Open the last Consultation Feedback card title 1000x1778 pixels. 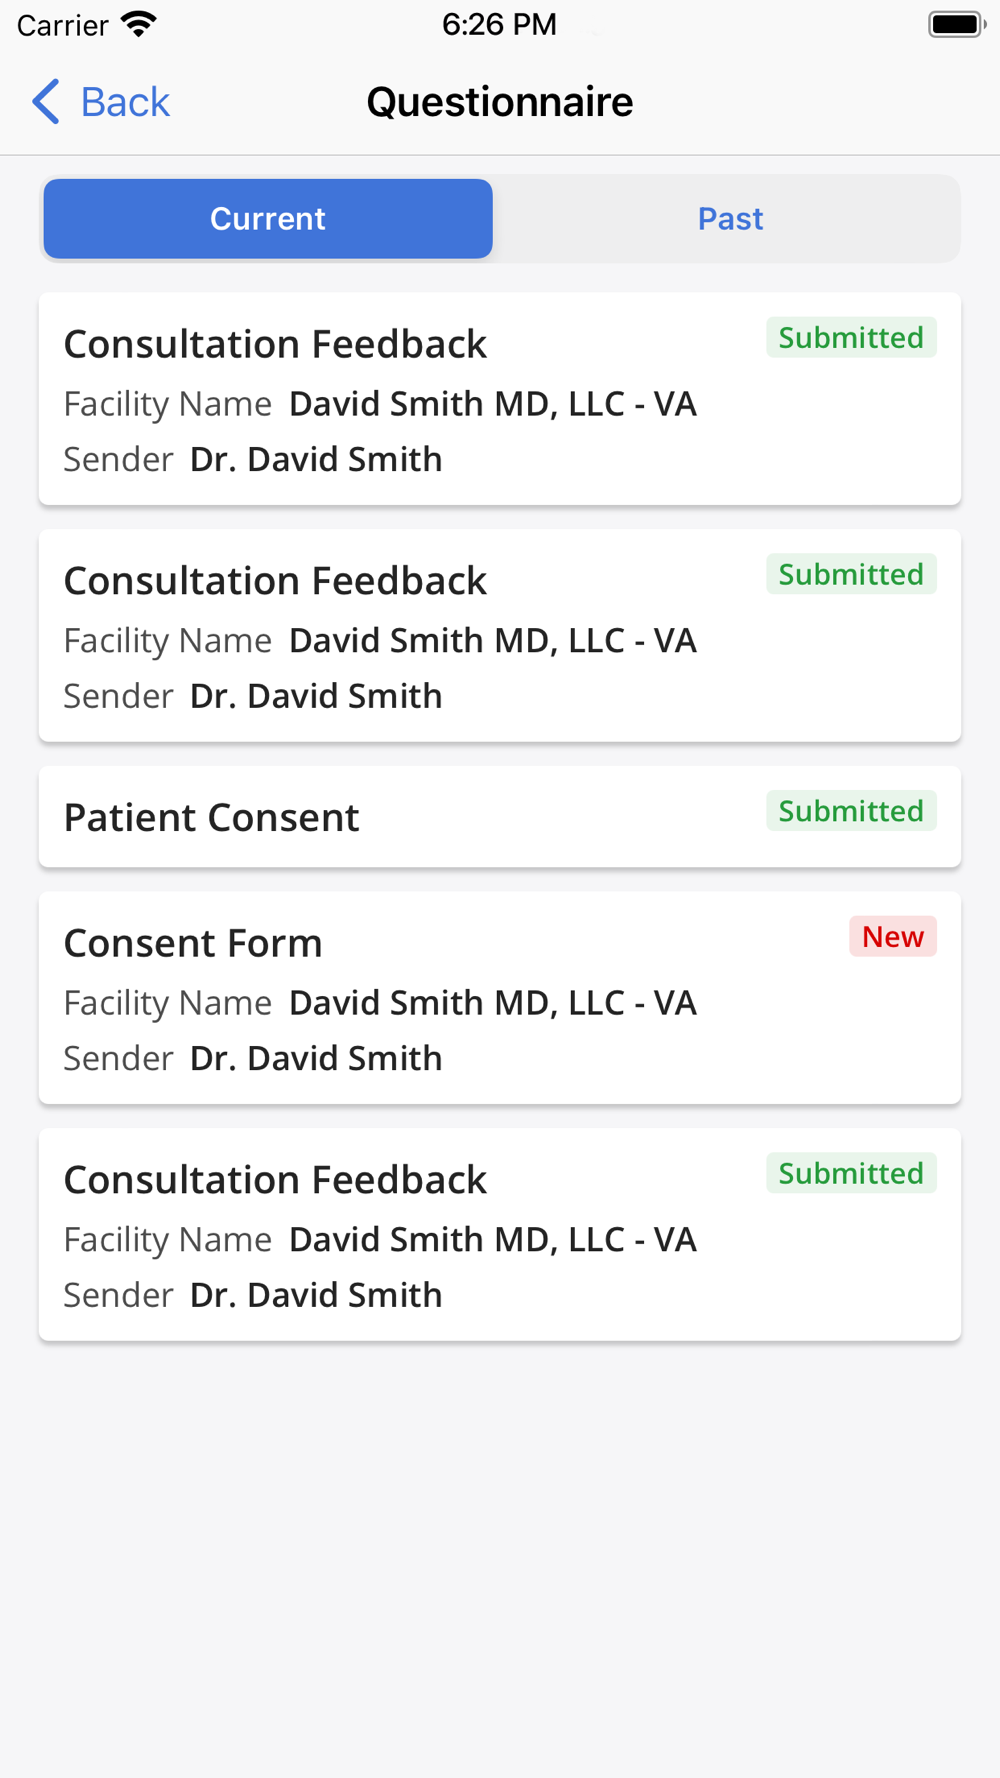275,1180
